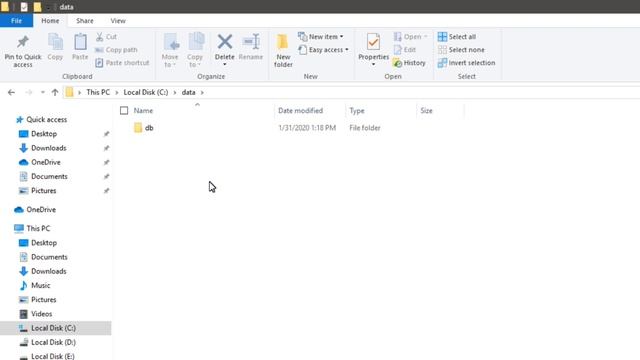Image resolution: width=640 pixels, height=360 pixels.
Task: Click Select none icon
Action: pyautogui.click(x=442, y=50)
